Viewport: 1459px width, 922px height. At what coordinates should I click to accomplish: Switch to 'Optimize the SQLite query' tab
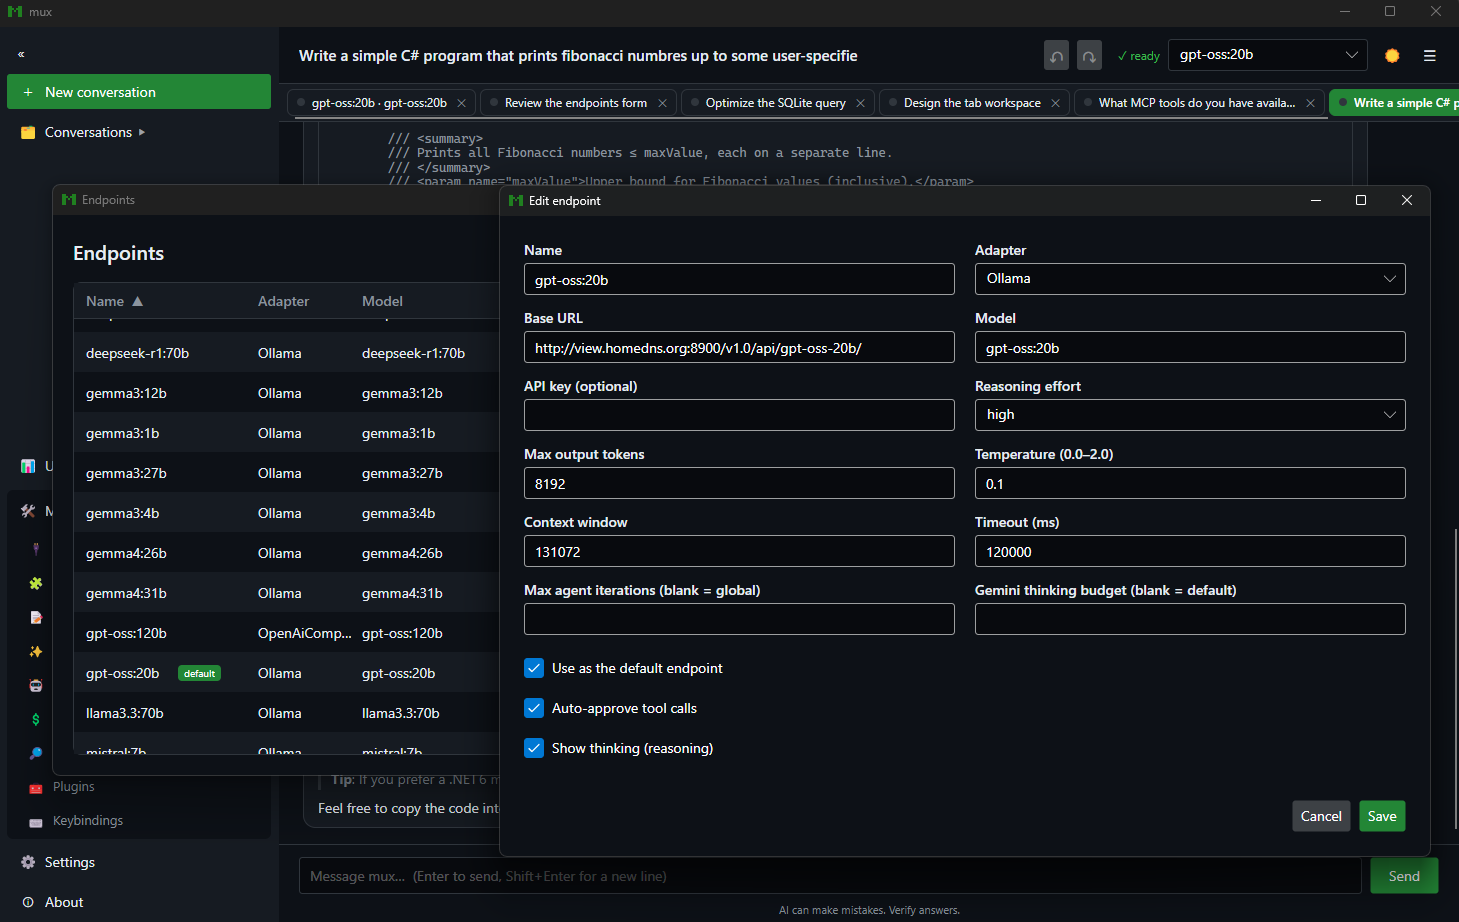point(776,103)
